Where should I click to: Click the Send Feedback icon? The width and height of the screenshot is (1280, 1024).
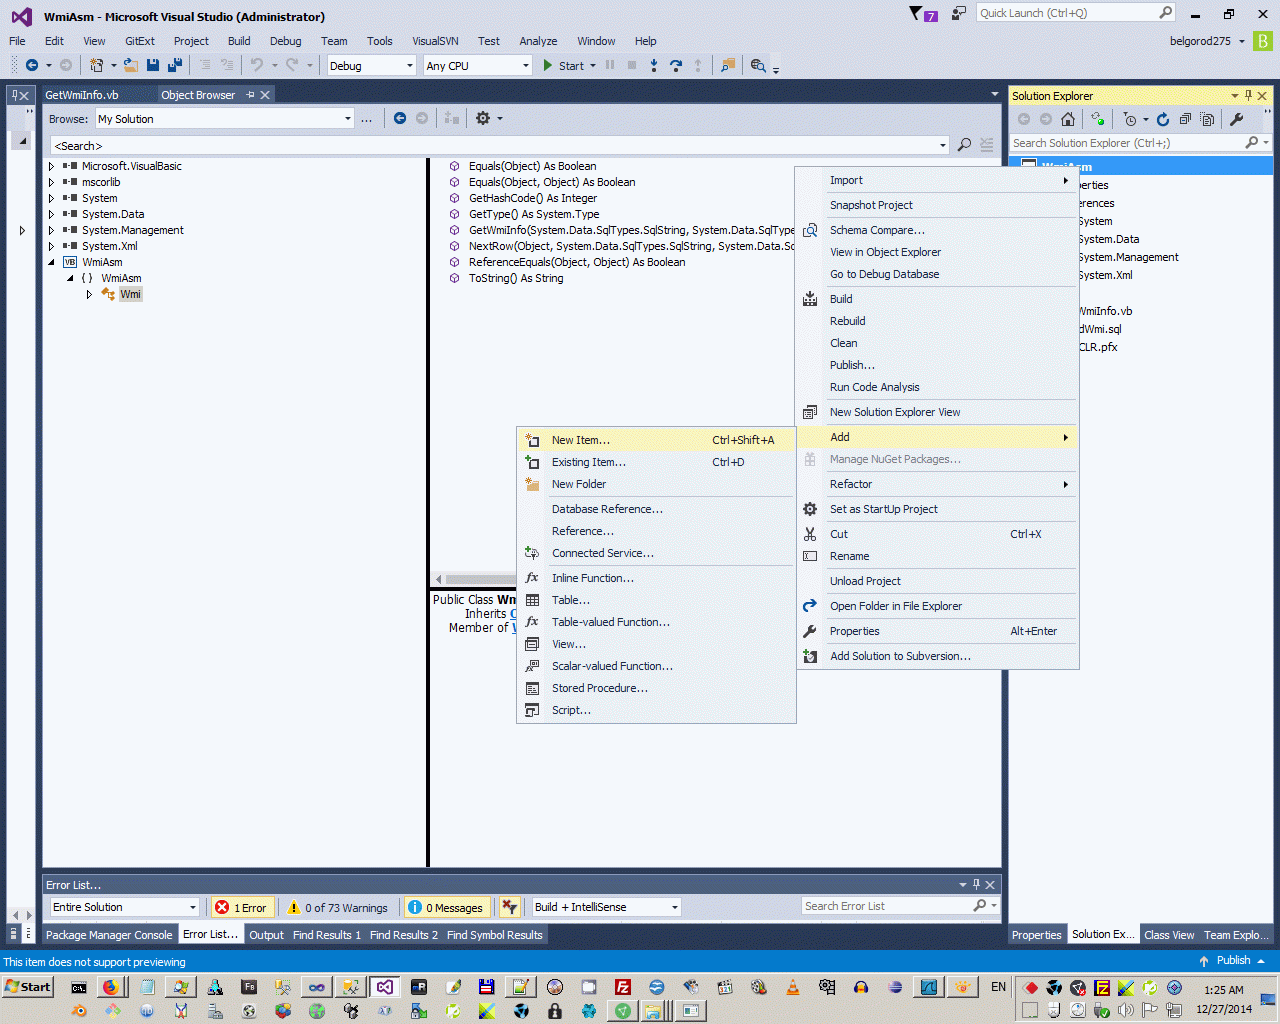point(959,13)
